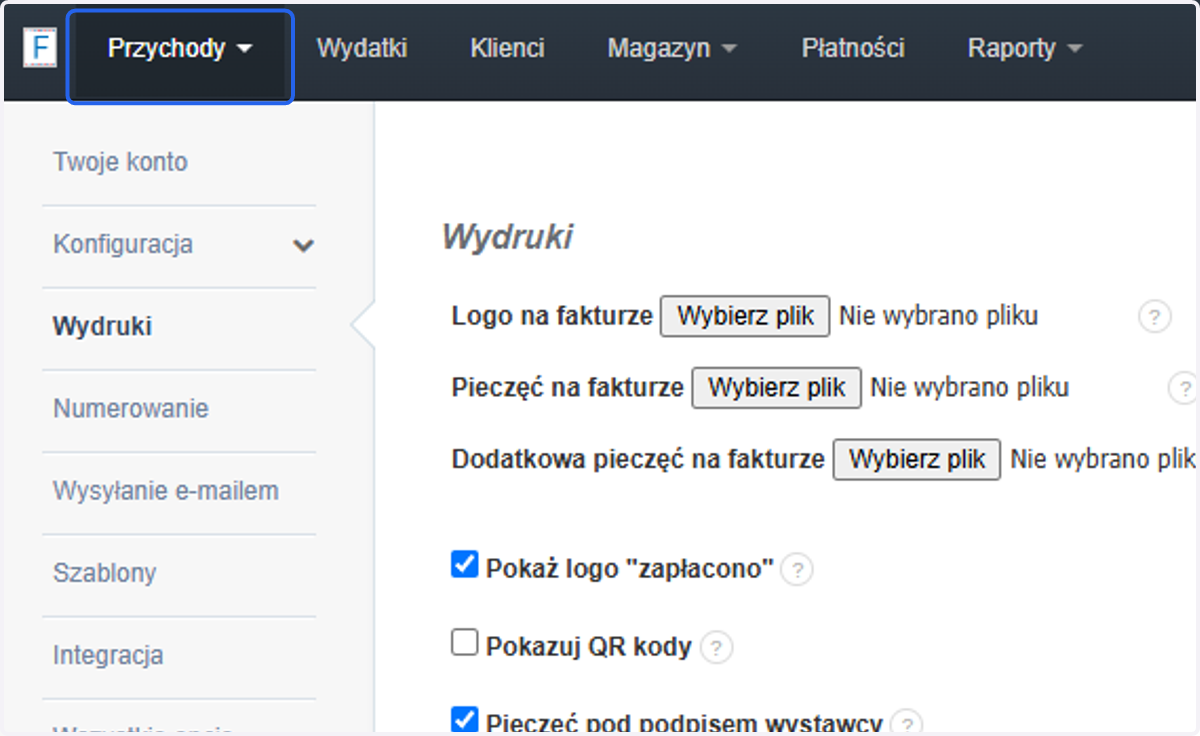Screen dimensions: 1200x736
Task: Open help icon for Pieczęć na fakturze
Action: pos(1184,388)
